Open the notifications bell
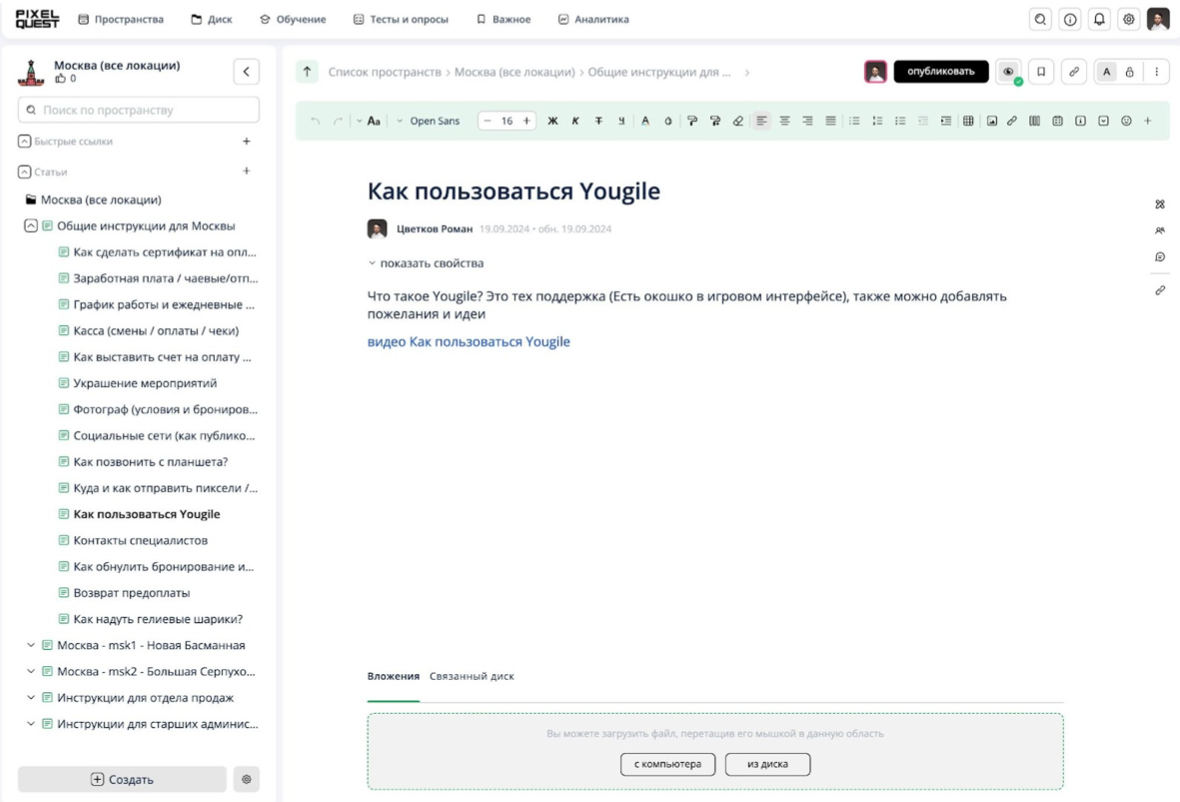 1099,20
